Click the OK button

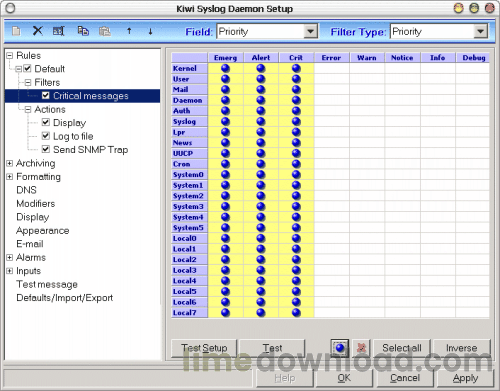[x=344, y=378]
